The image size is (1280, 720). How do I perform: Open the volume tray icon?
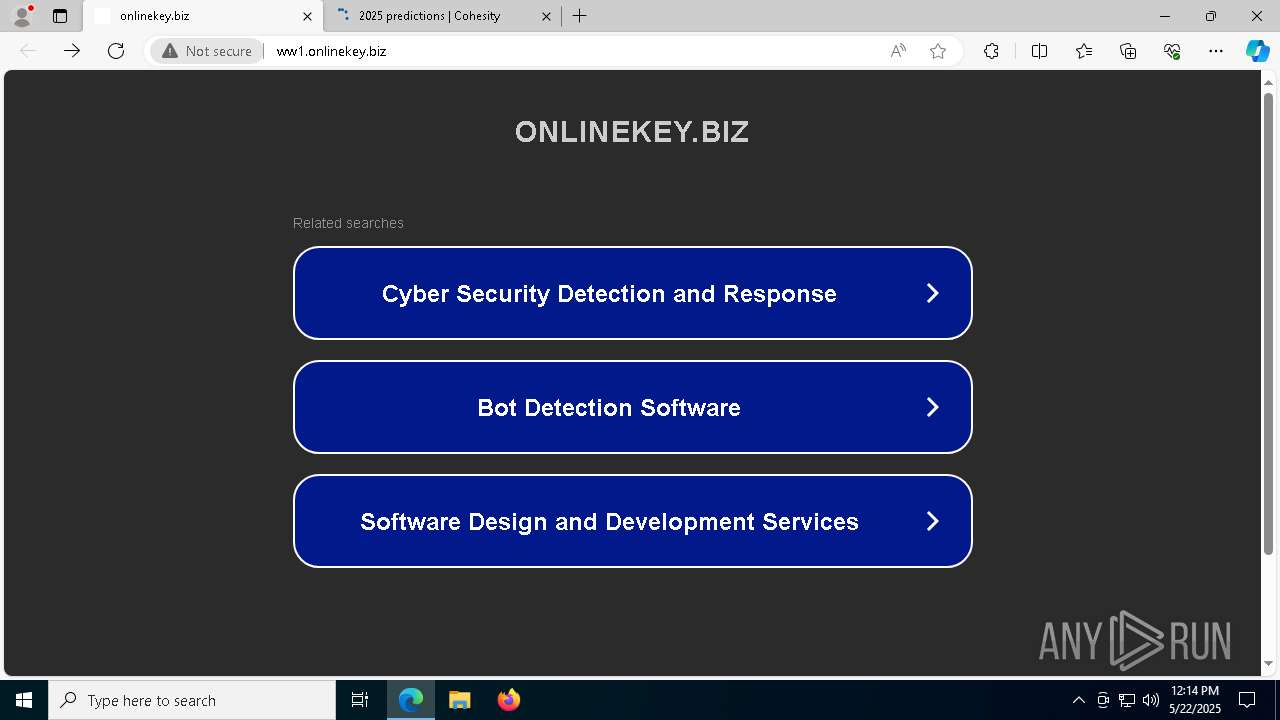pyautogui.click(x=1151, y=700)
